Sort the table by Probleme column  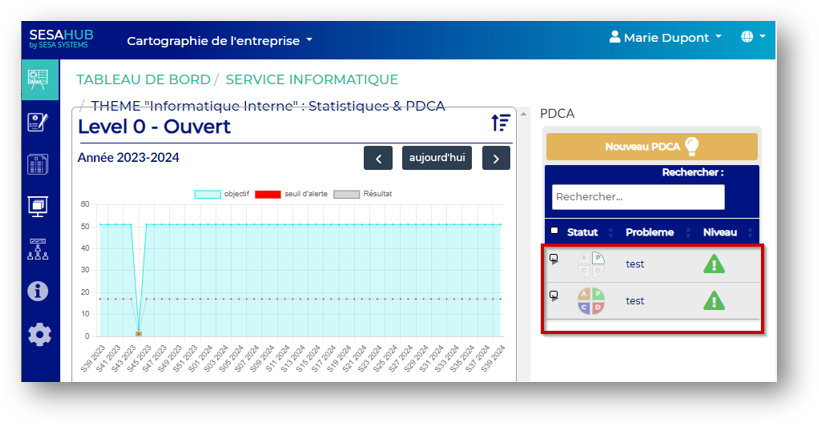650,232
